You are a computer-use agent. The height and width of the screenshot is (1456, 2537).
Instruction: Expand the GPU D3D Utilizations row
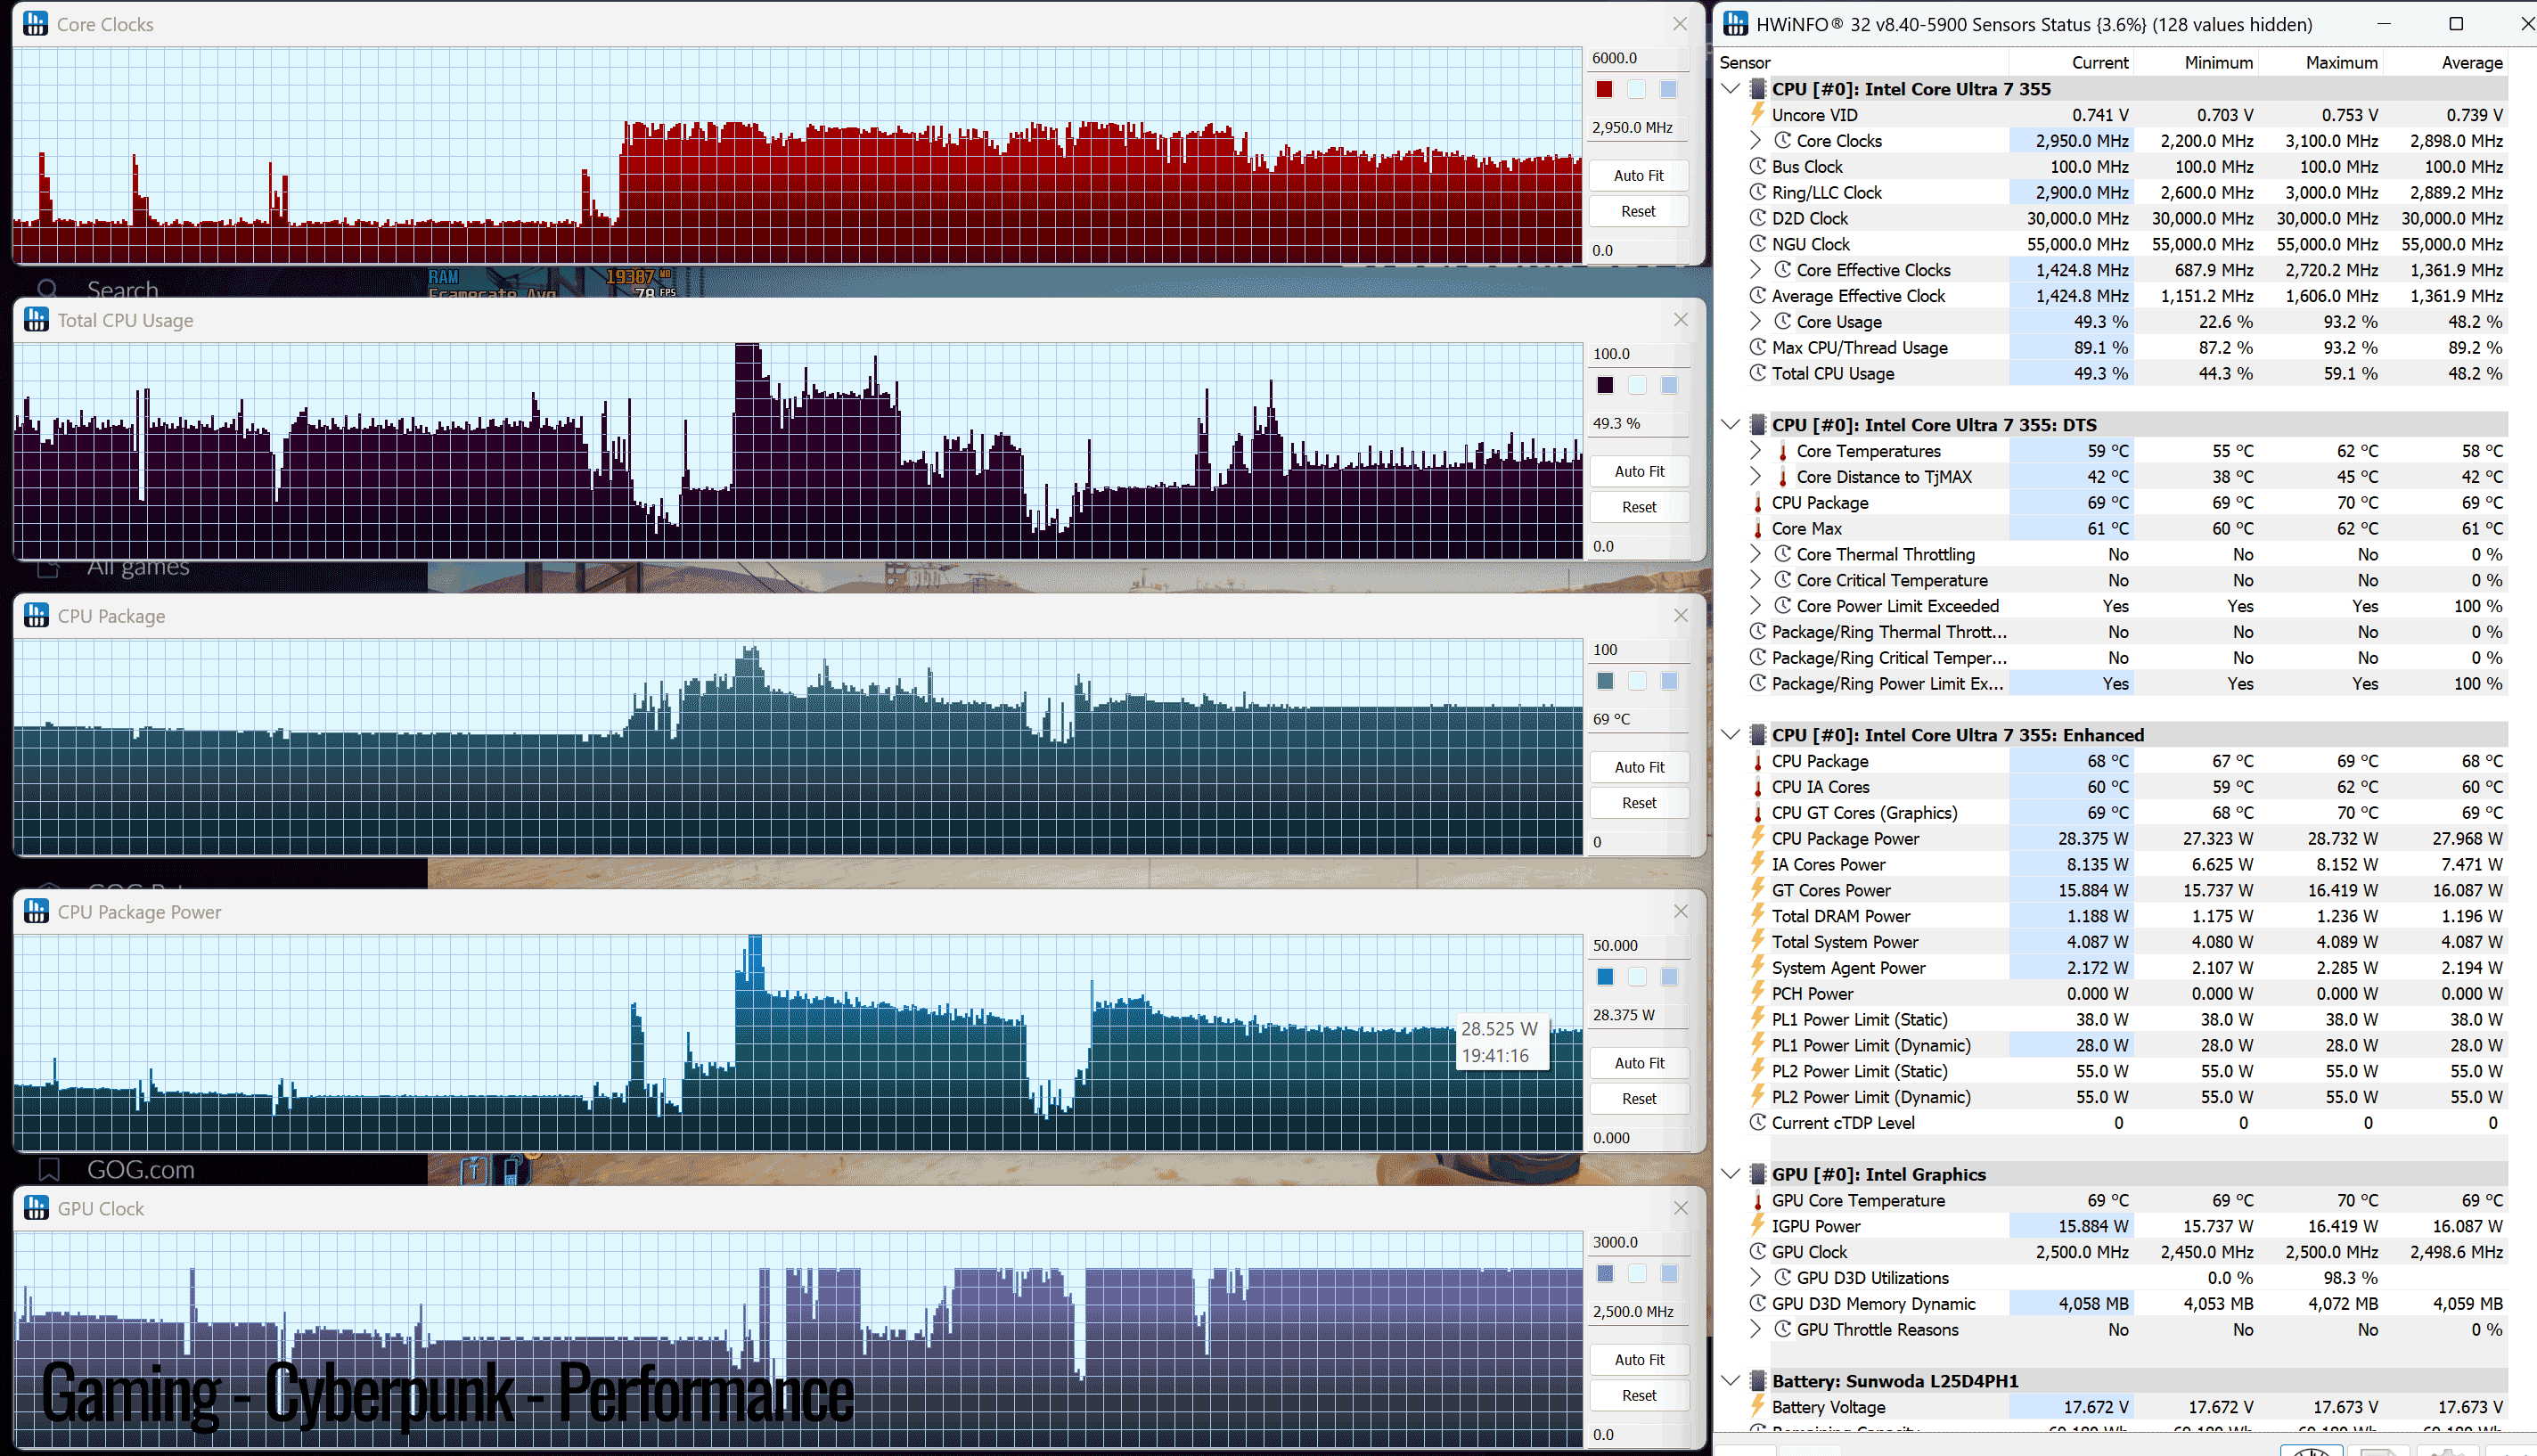pos(1756,1277)
